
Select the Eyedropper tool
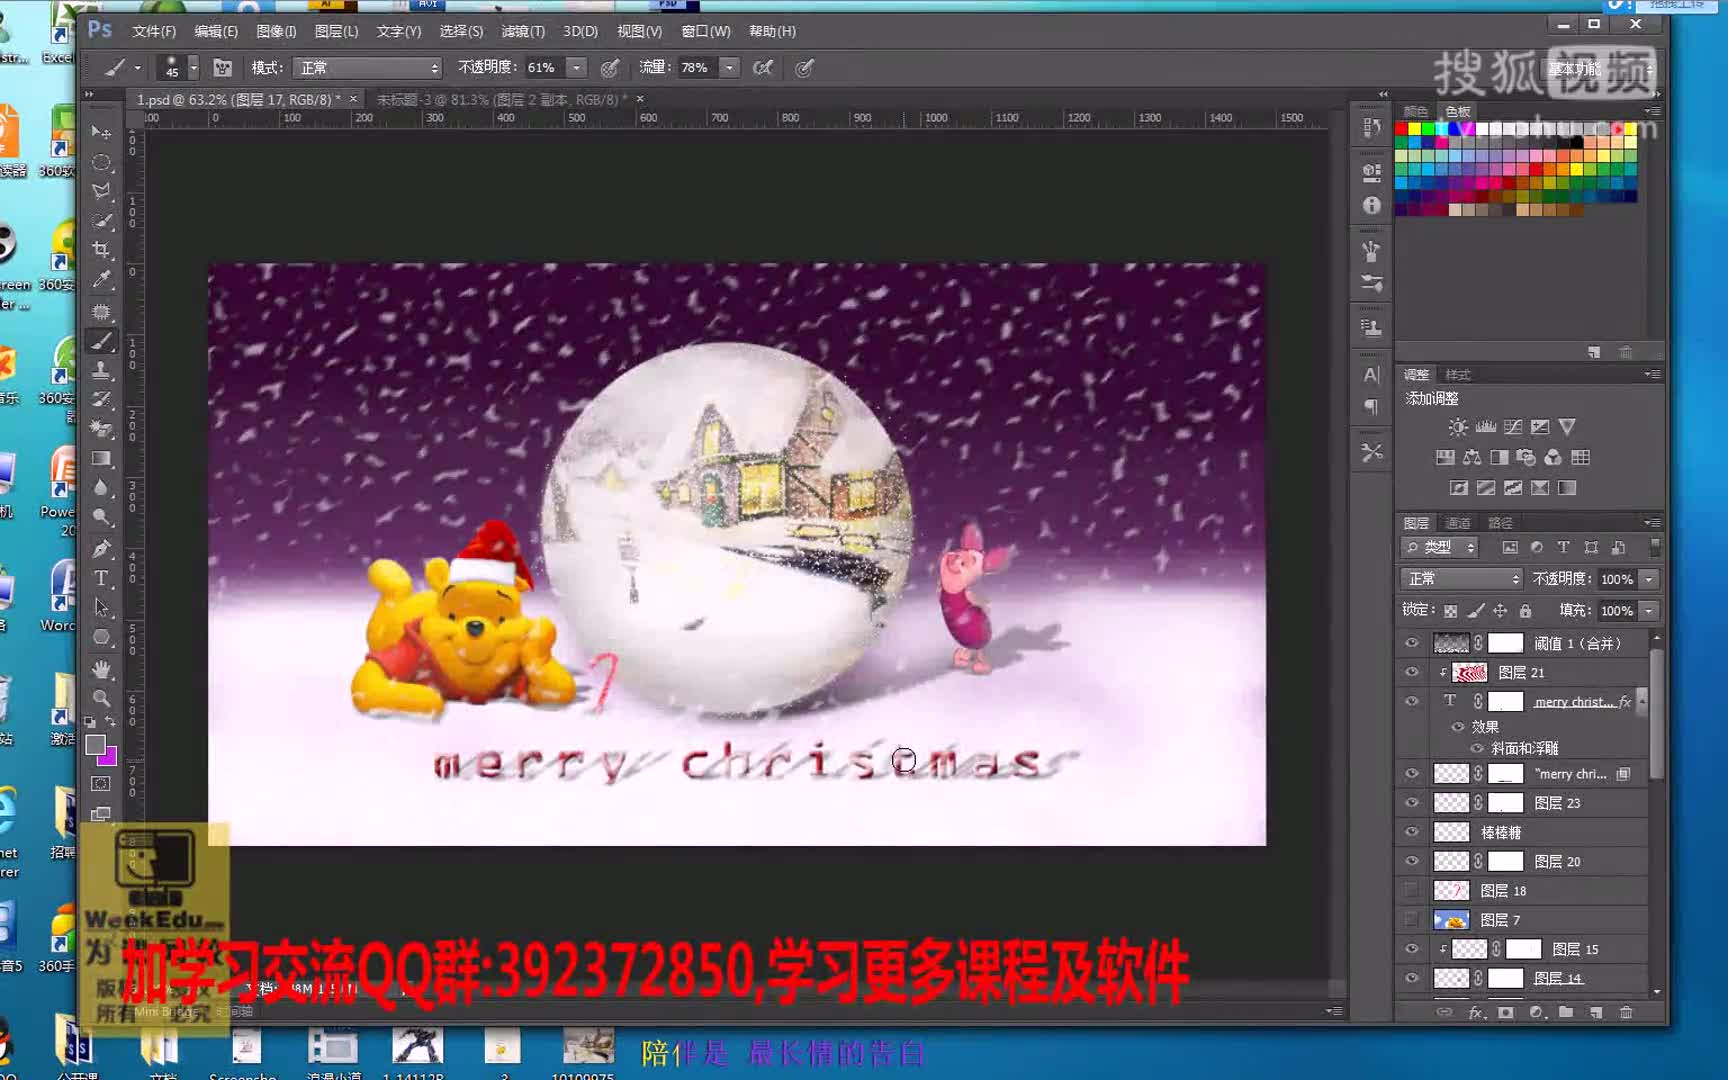(101, 280)
